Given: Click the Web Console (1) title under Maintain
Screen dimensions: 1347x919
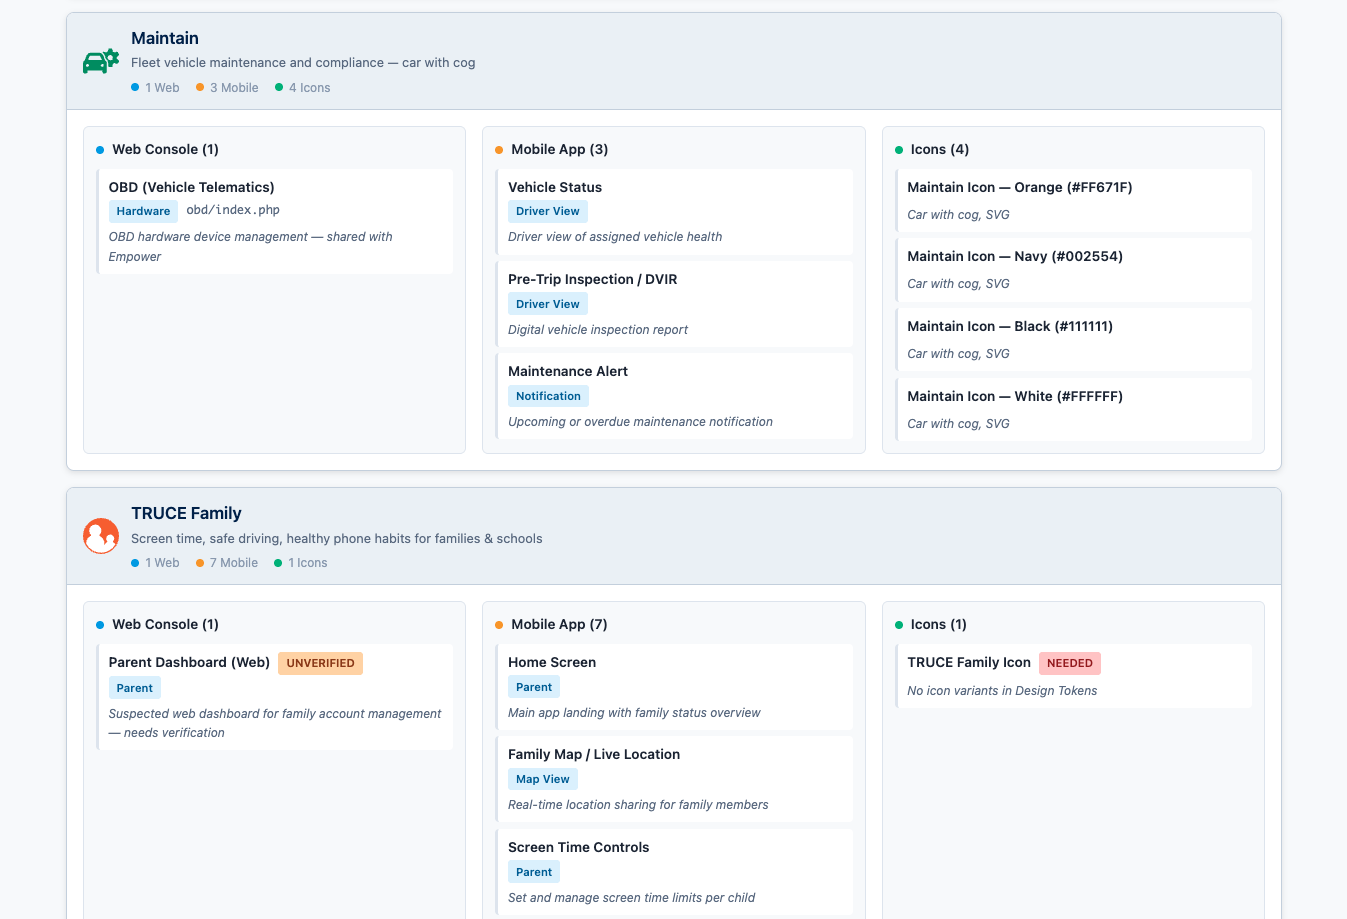Looking at the screenshot, I should 165,149.
